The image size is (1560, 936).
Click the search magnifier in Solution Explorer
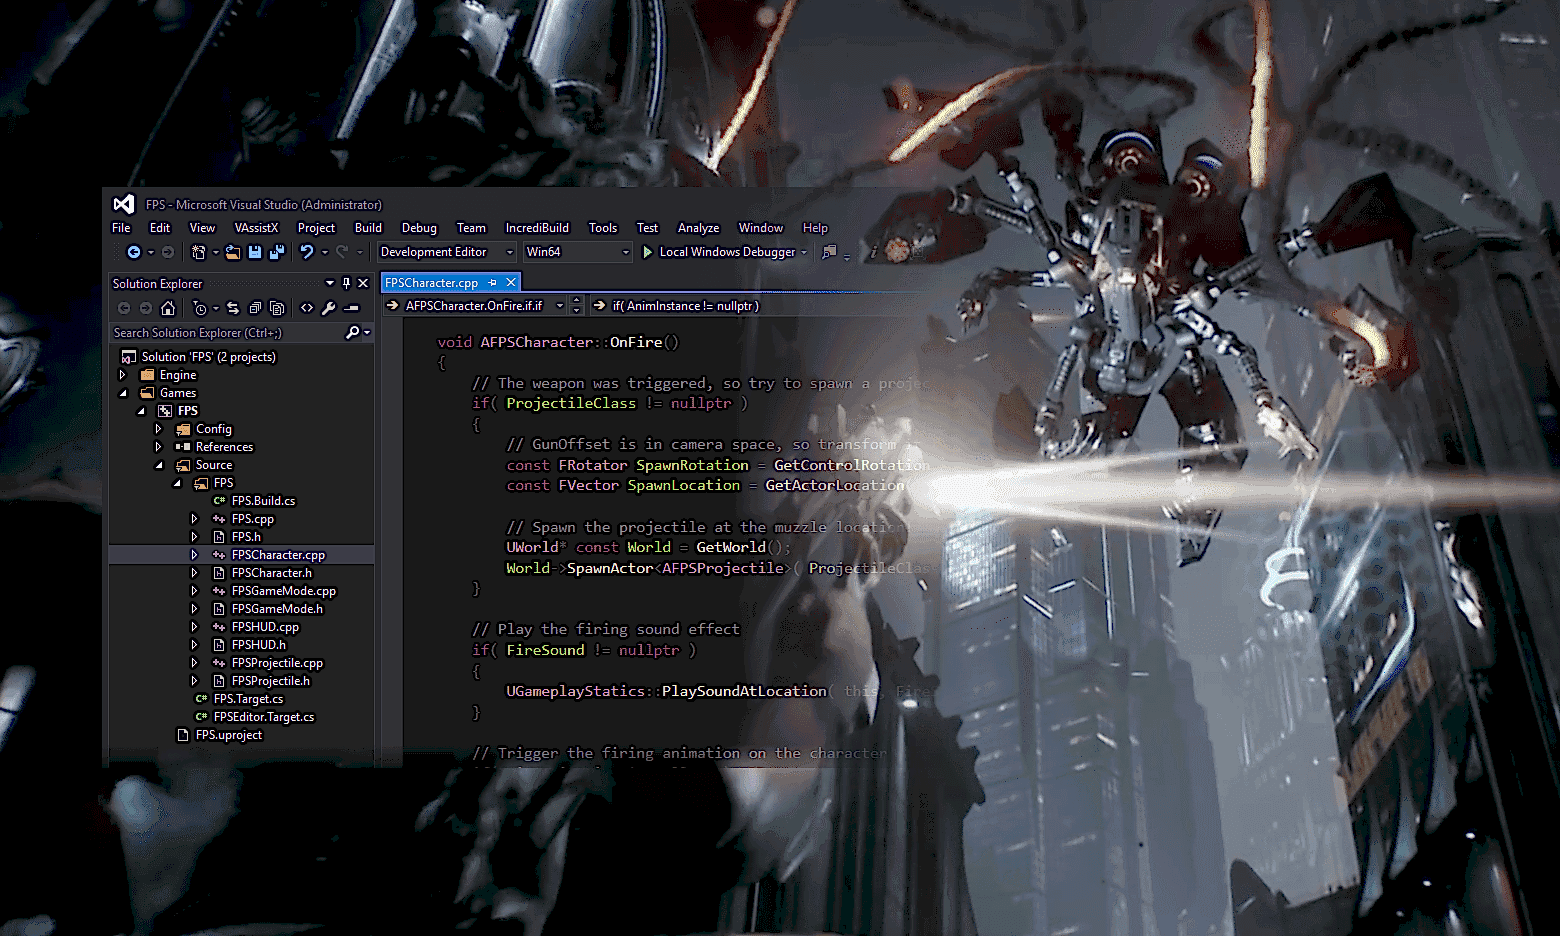click(x=352, y=332)
